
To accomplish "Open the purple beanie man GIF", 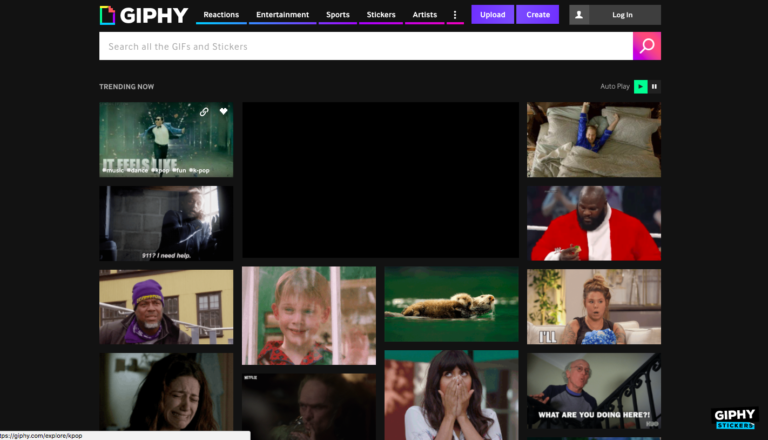I will (166, 307).
